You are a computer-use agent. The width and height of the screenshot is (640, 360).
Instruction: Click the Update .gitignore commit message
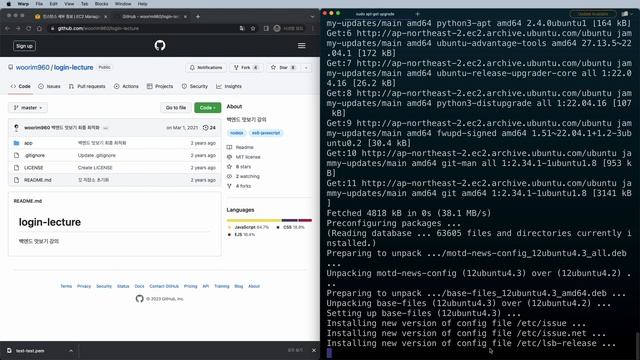pyautogui.click(x=97, y=156)
